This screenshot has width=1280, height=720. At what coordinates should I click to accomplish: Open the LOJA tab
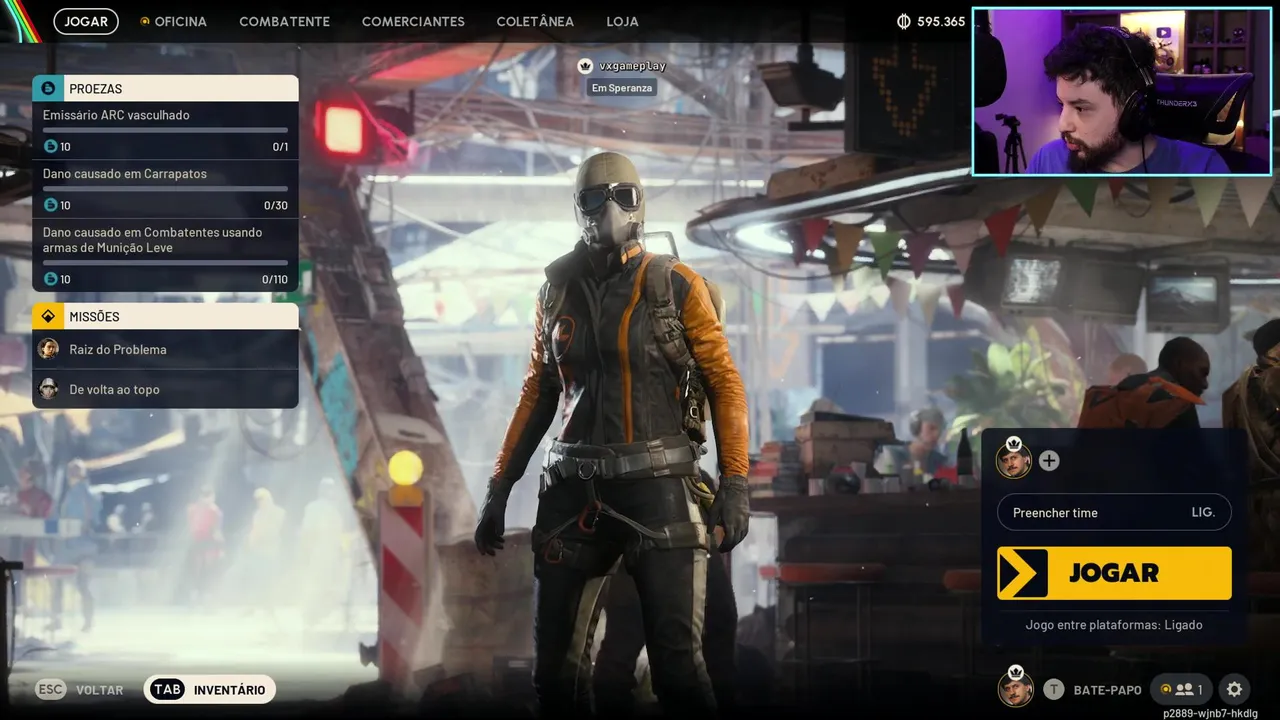[622, 21]
